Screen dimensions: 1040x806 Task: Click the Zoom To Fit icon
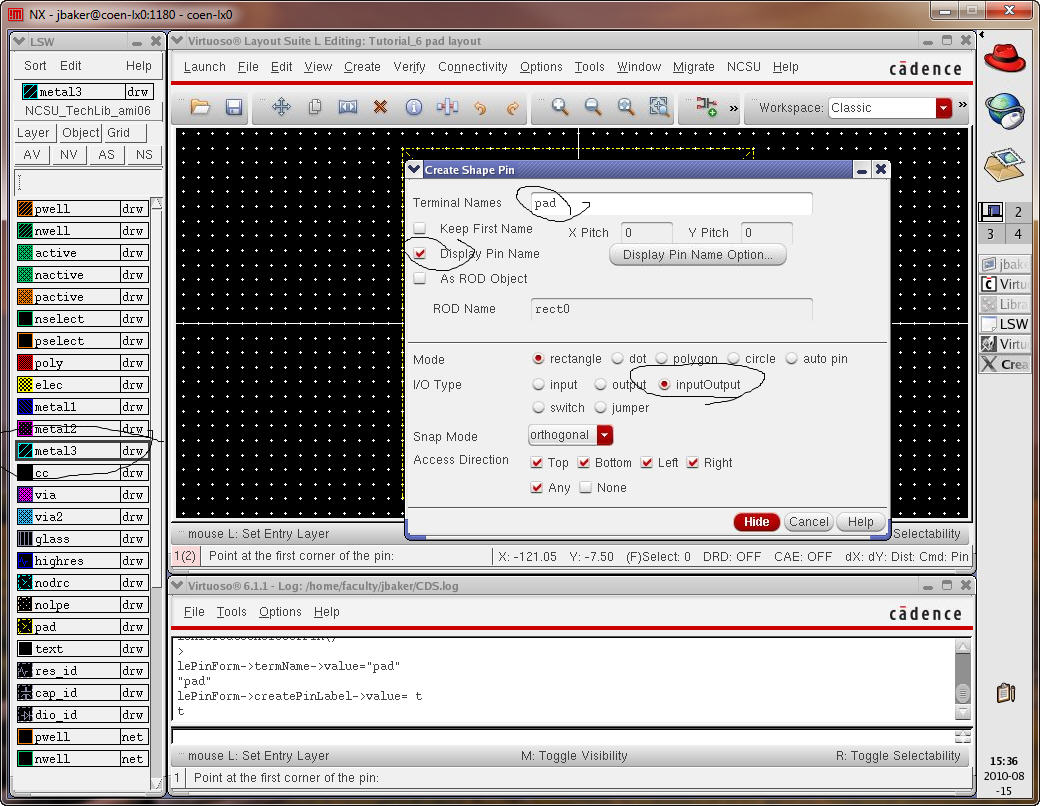pos(625,107)
